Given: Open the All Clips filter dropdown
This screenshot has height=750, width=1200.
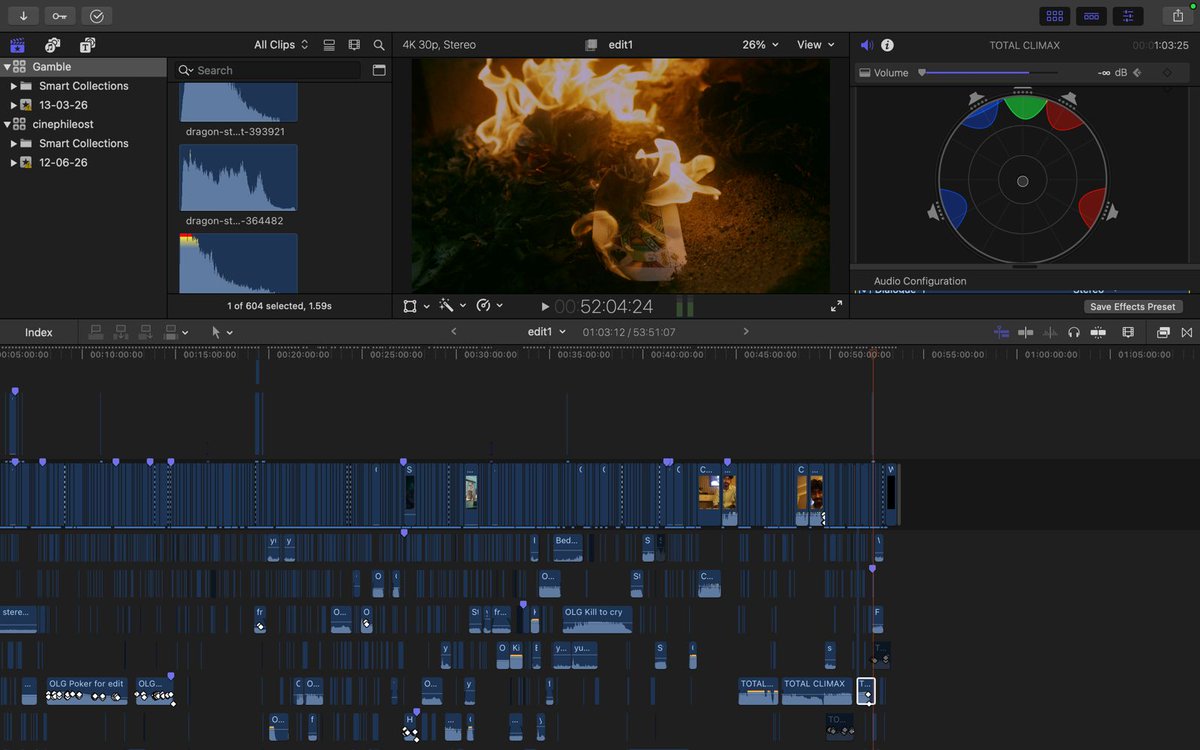Looking at the screenshot, I should coord(281,45).
